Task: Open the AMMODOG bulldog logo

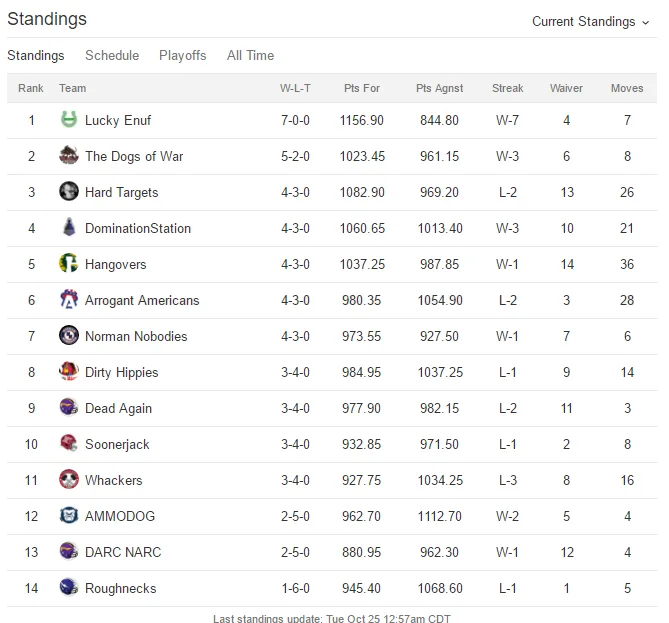Action: pyautogui.click(x=69, y=515)
